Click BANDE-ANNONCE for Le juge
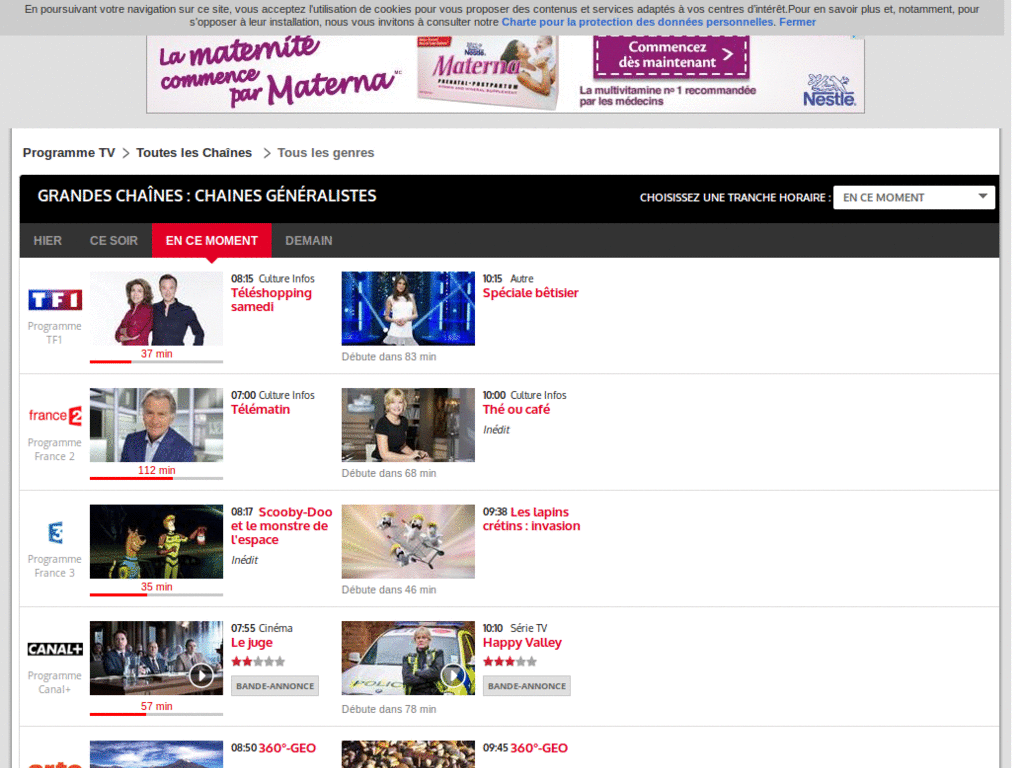The width and height of the screenshot is (1024, 768). click(274, 686)
